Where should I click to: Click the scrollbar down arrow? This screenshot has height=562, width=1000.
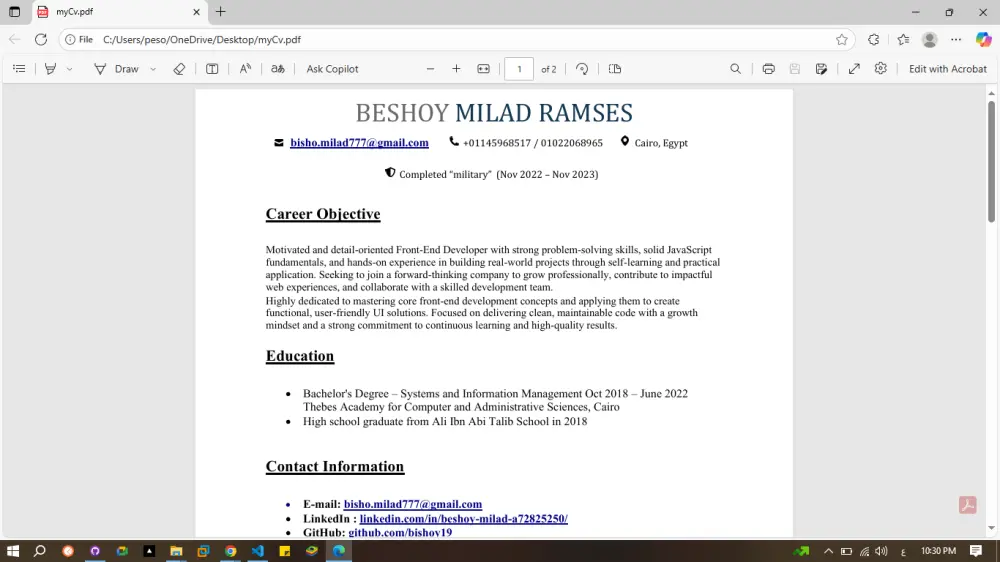click(x=991, y=528)
